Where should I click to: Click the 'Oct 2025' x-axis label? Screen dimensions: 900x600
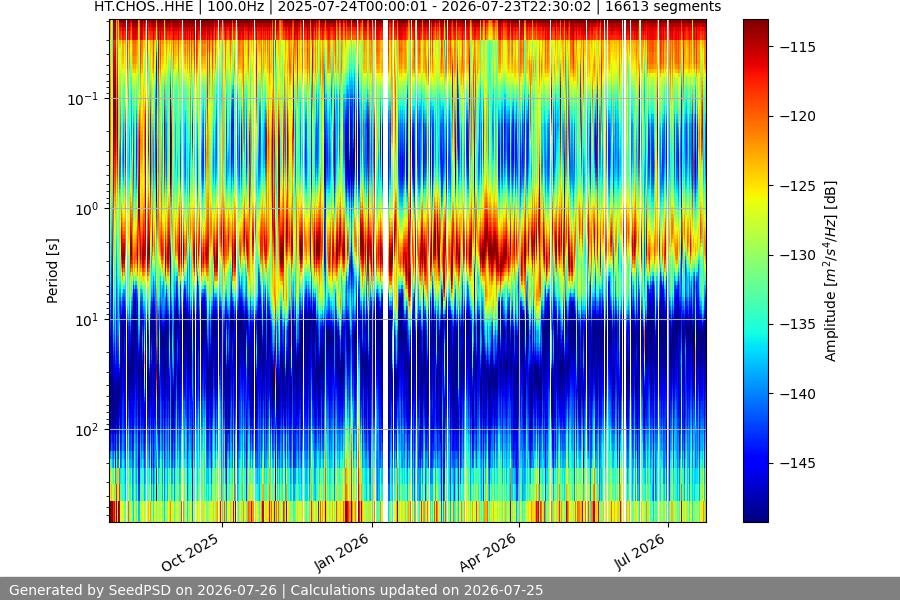click(x=190, y=552)
